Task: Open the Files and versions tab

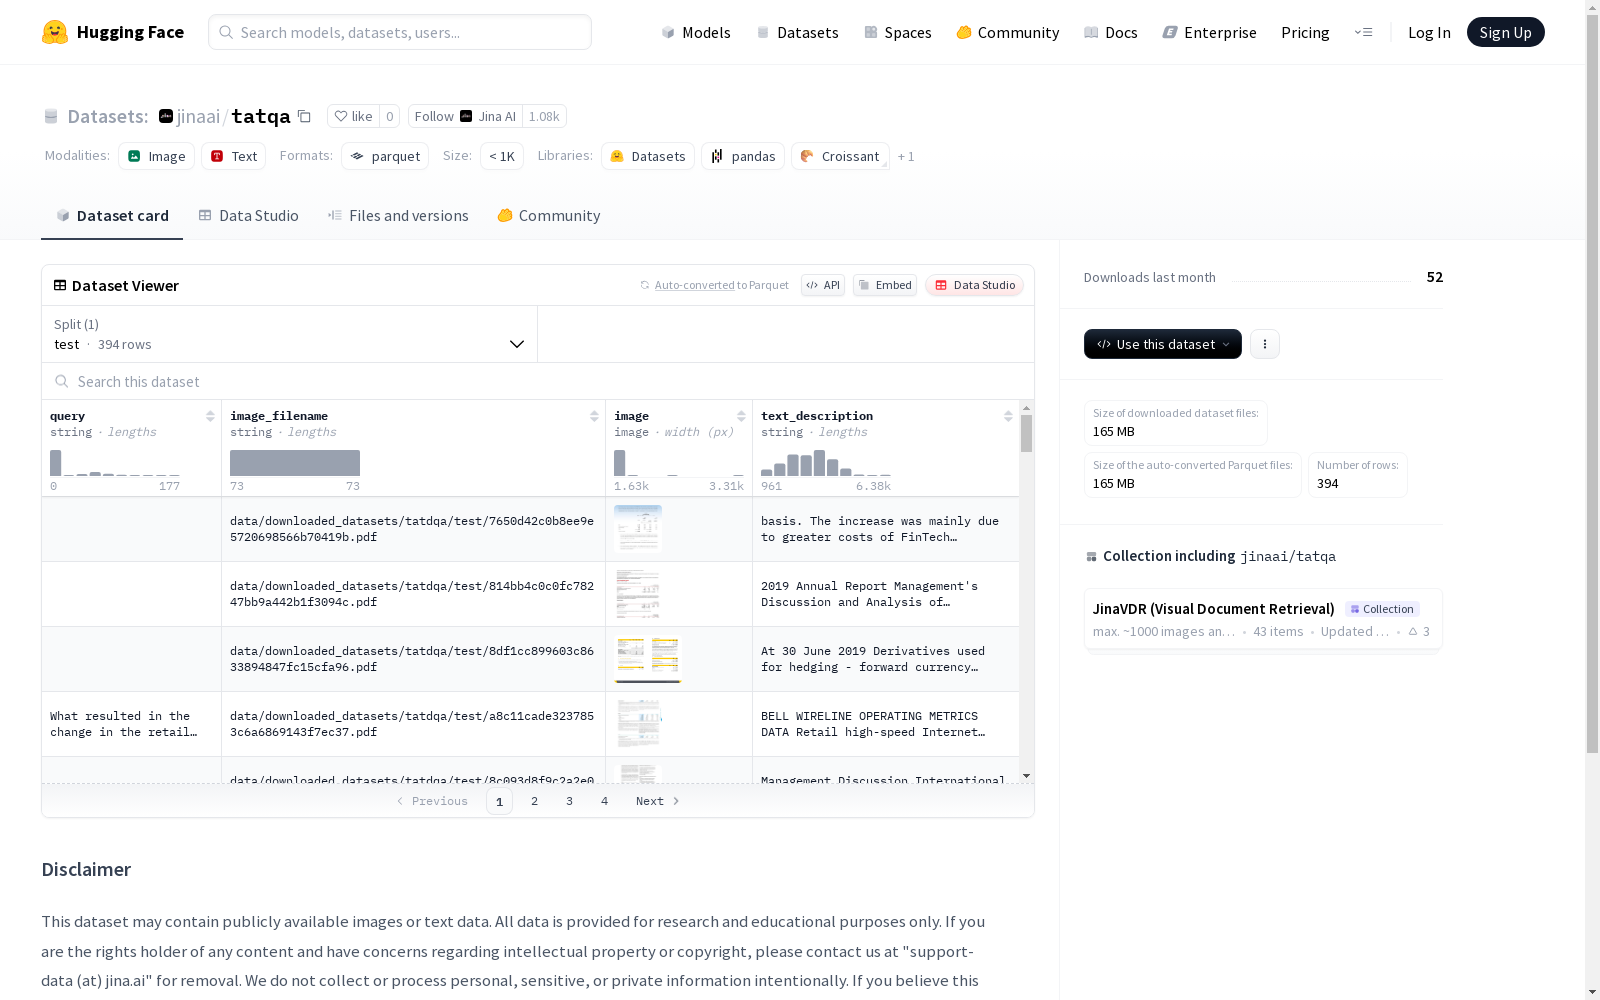Action: pyautogui.click(x=398, y=216)
